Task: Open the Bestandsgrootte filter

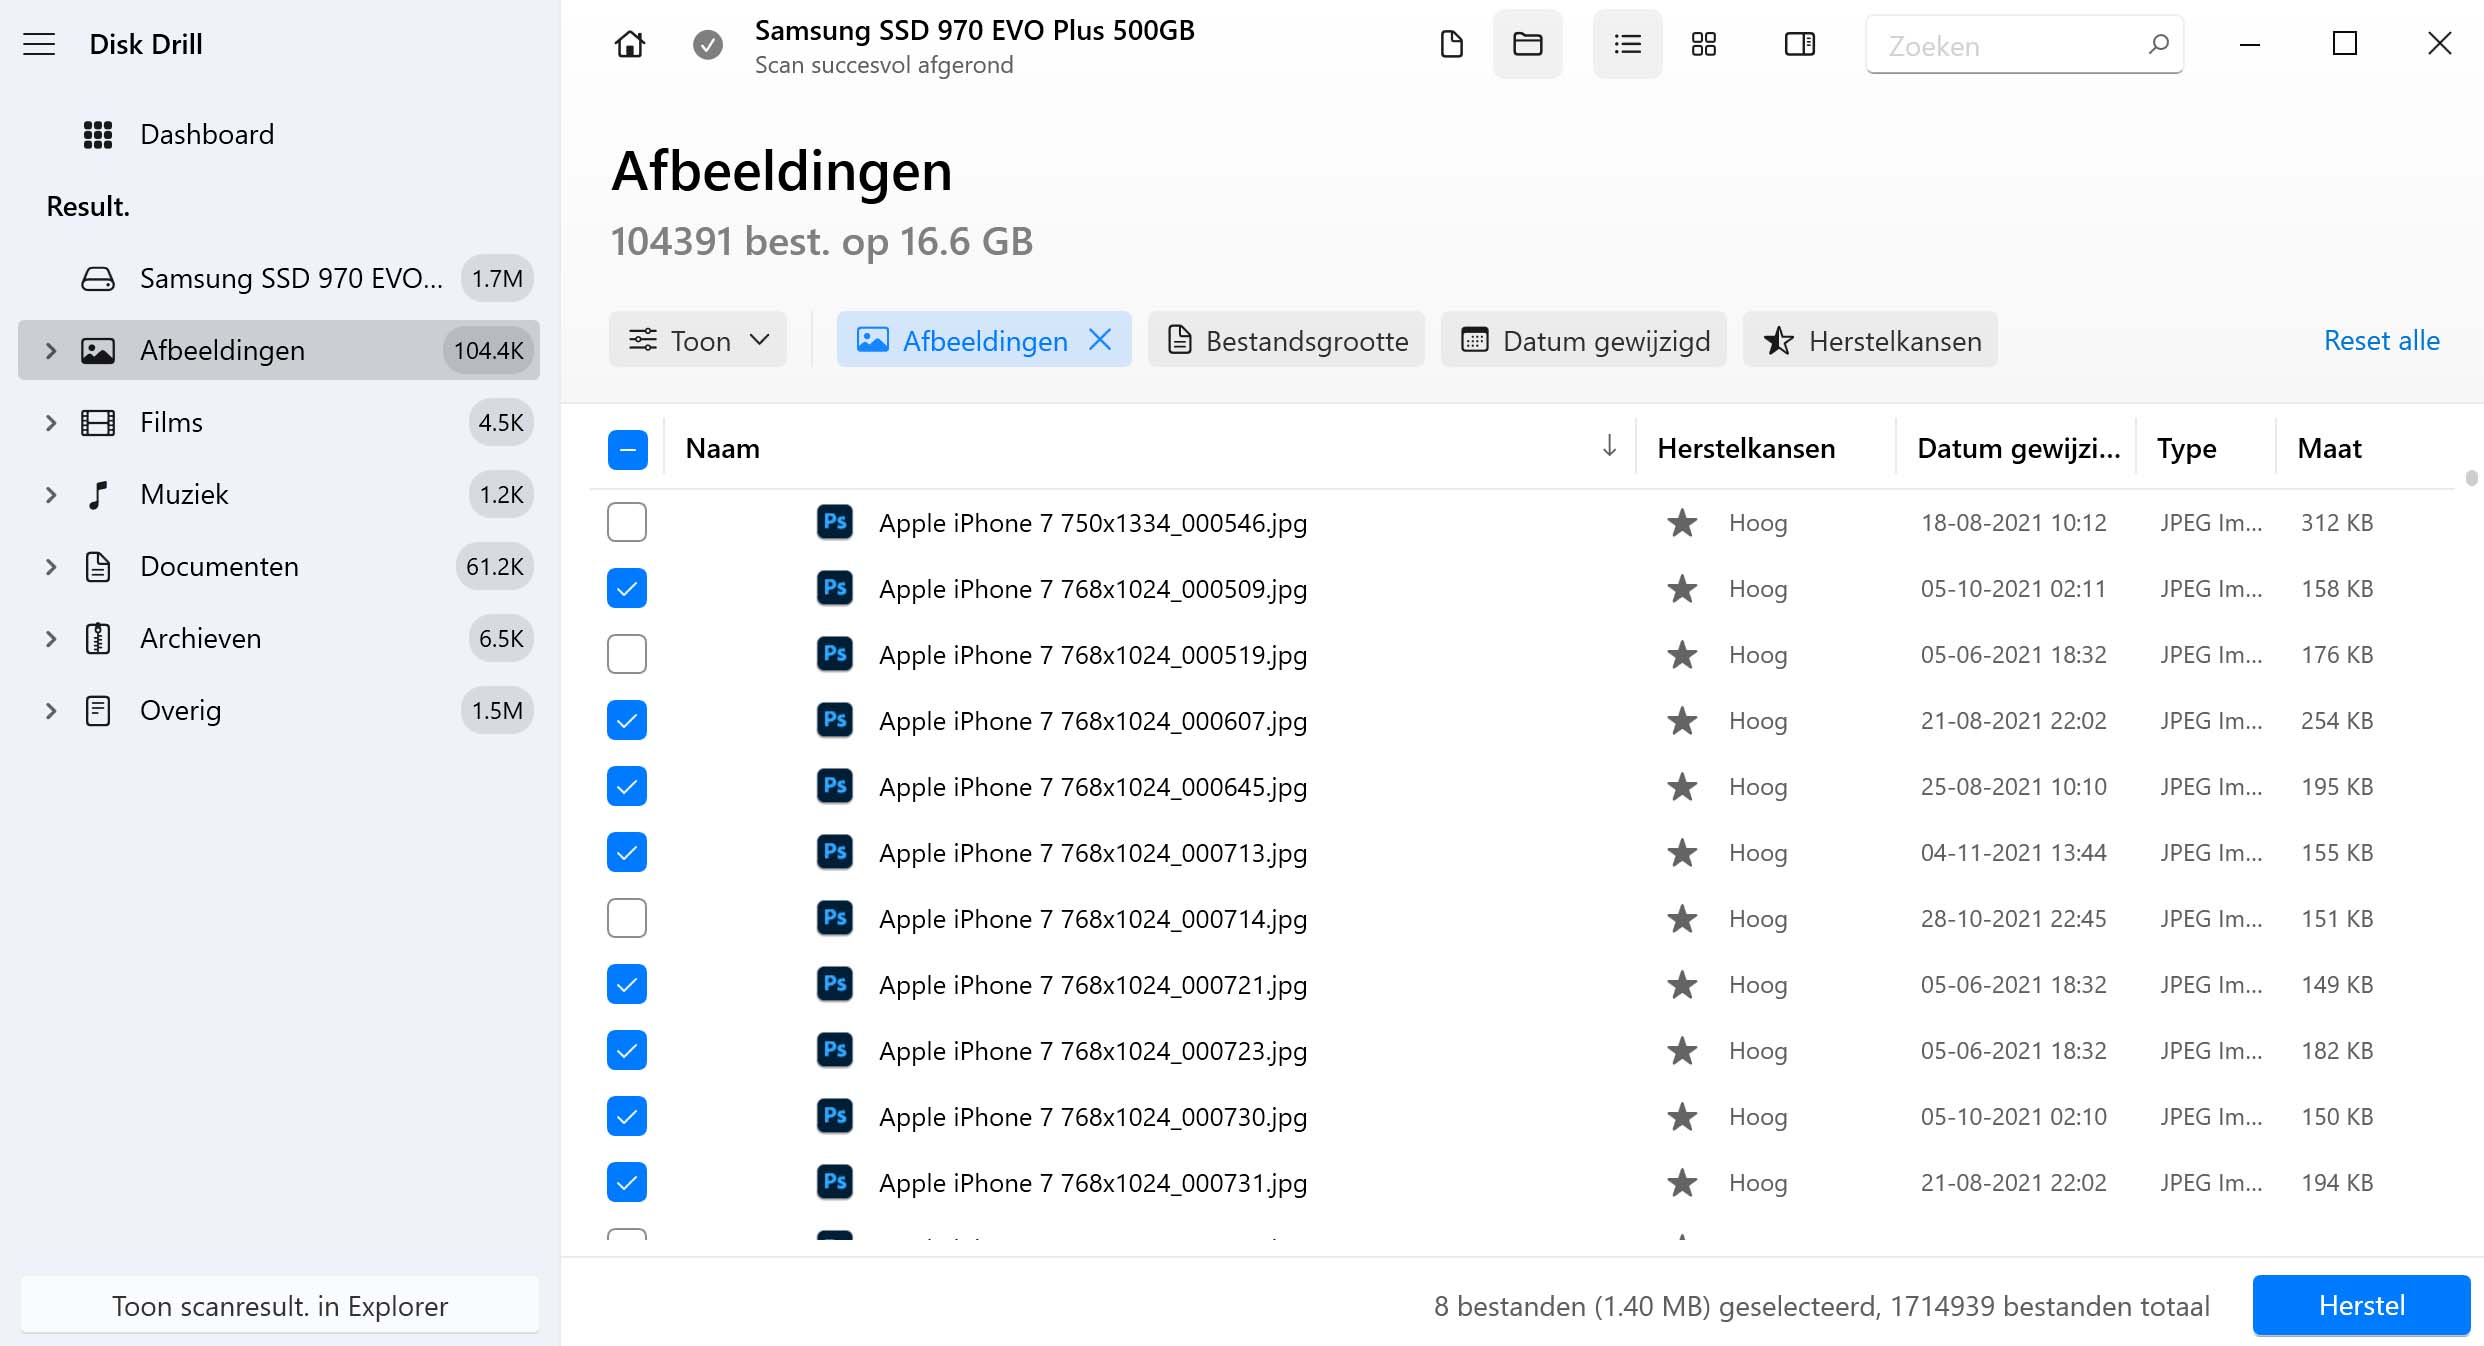Action: 1286,340
